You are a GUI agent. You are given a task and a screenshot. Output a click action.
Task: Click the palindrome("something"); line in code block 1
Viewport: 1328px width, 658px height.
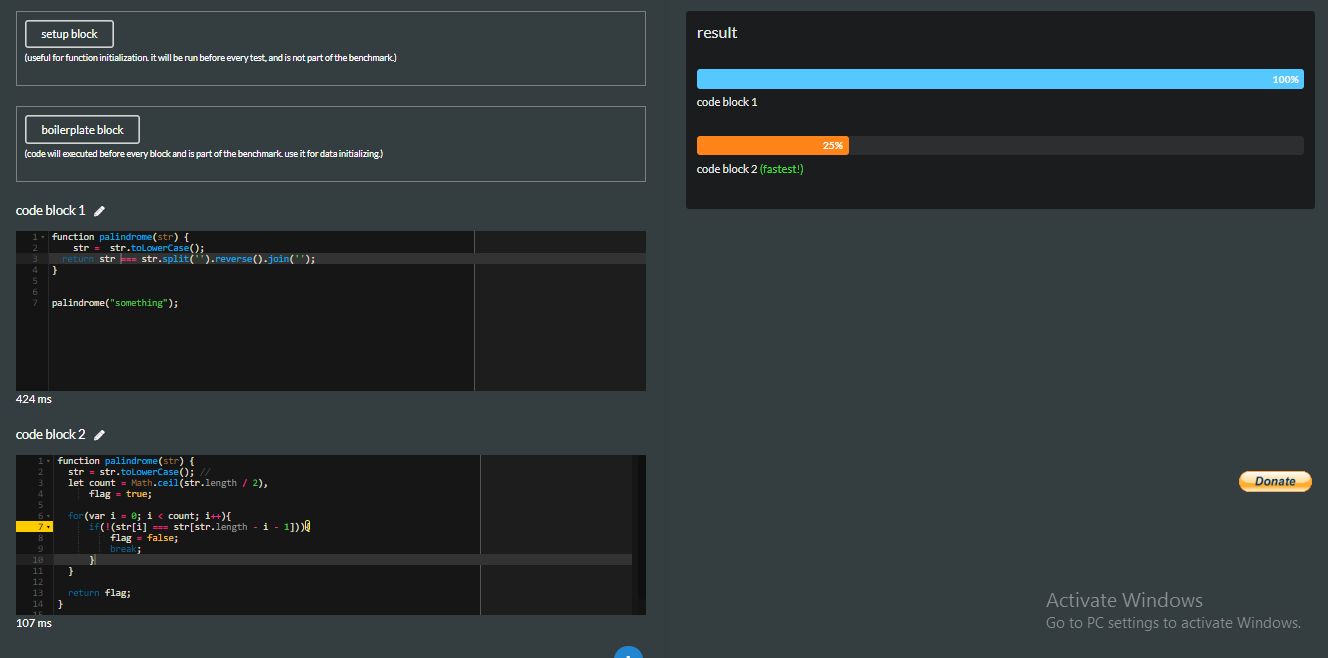(x=115, y=303)
